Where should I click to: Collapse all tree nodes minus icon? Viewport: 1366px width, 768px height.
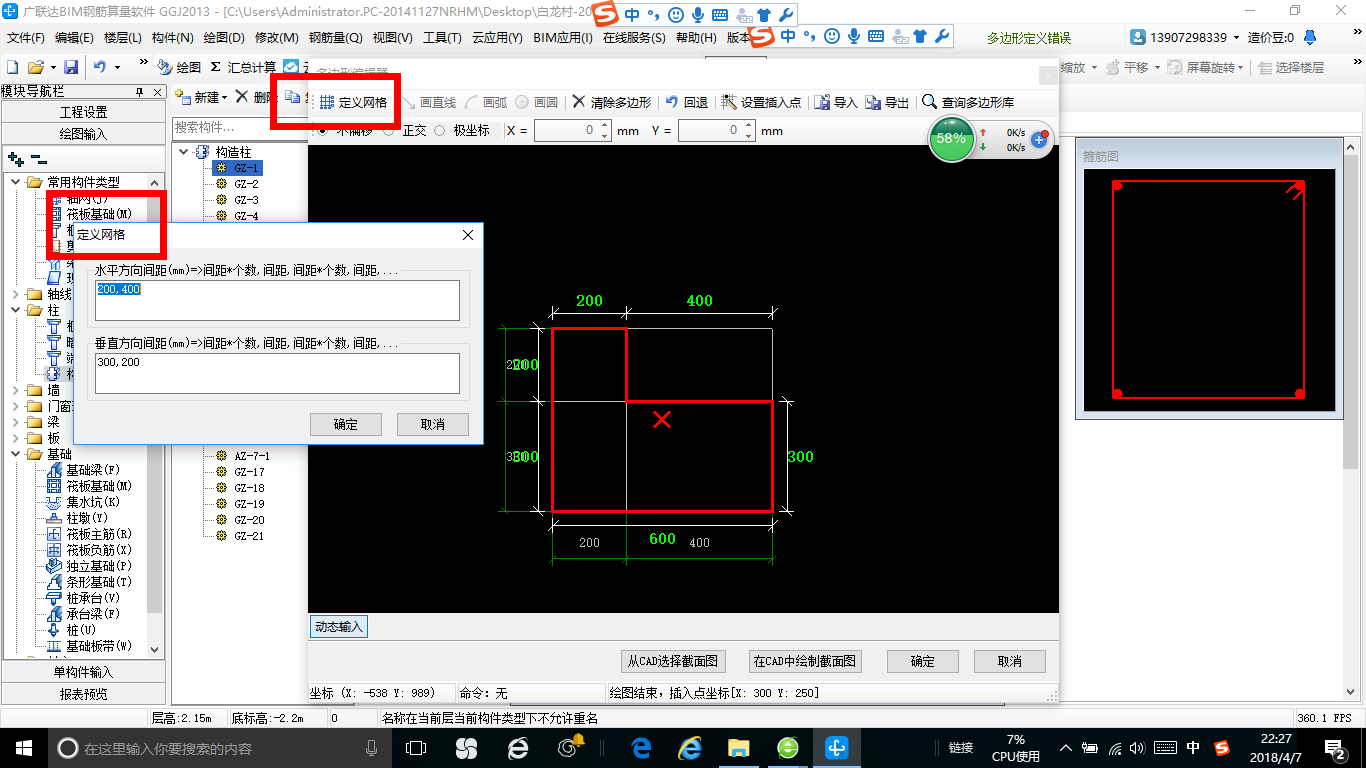point(39,159)
